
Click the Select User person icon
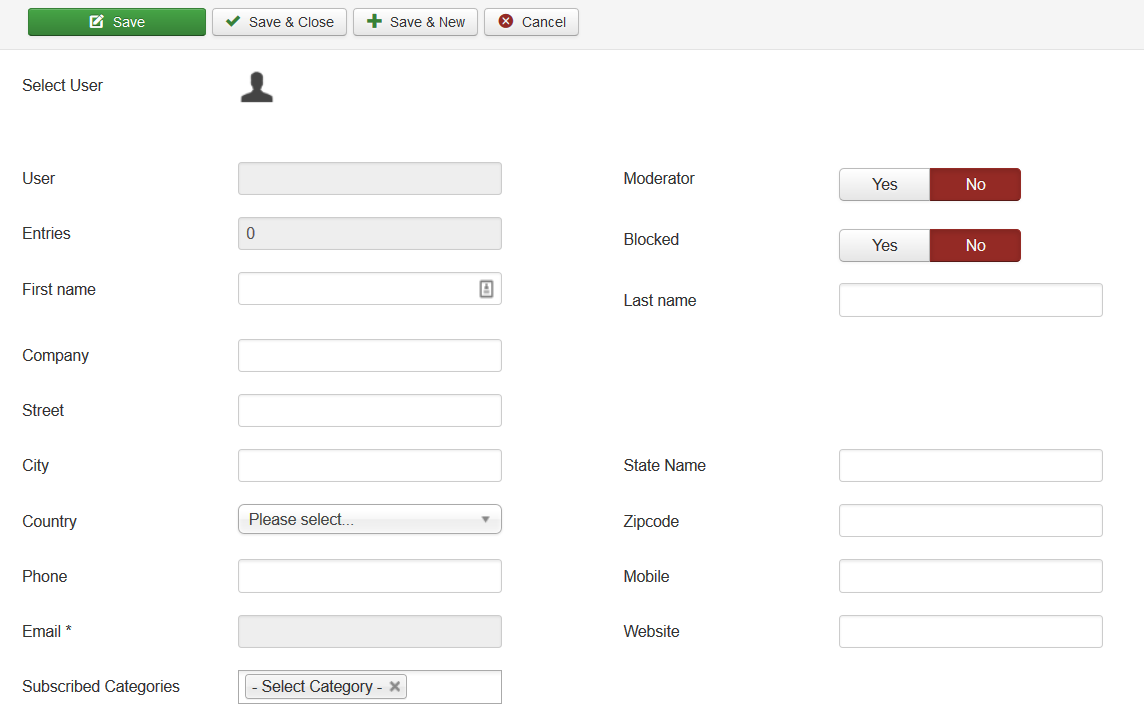point(256,87)
